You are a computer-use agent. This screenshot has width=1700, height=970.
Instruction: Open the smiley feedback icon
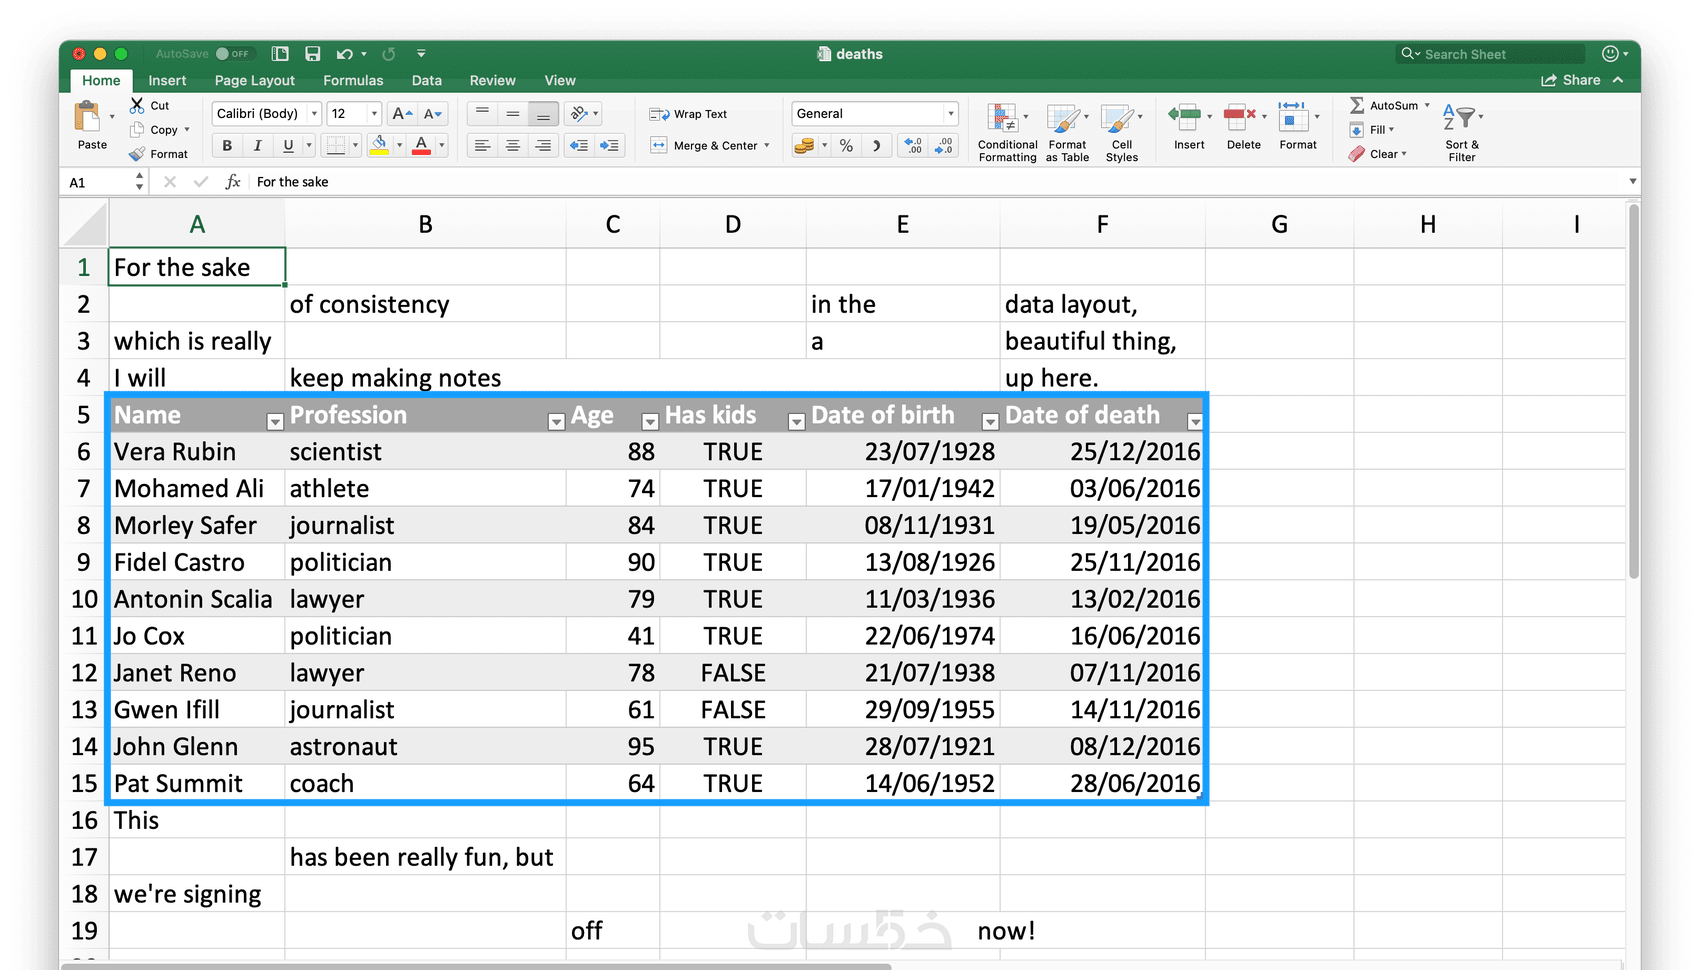coord(1610,54)
